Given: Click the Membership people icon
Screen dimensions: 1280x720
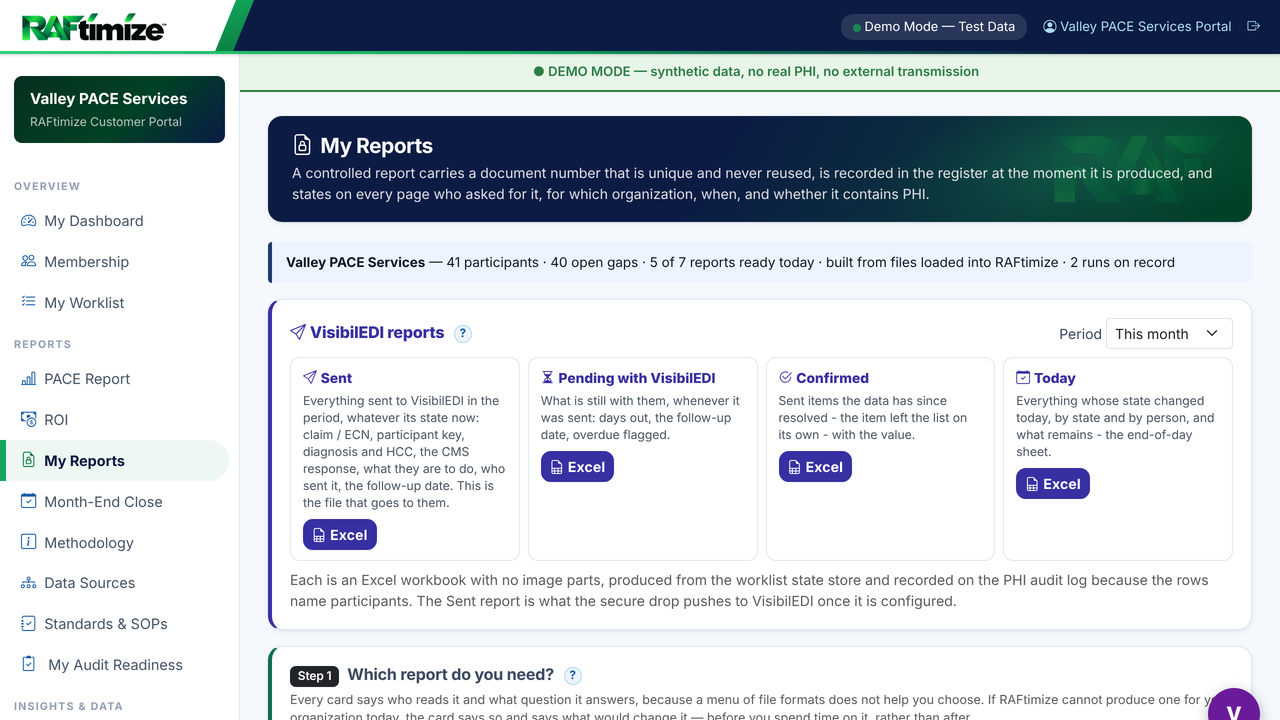Looking at the screenshot, I should click(x=28, y=262).
